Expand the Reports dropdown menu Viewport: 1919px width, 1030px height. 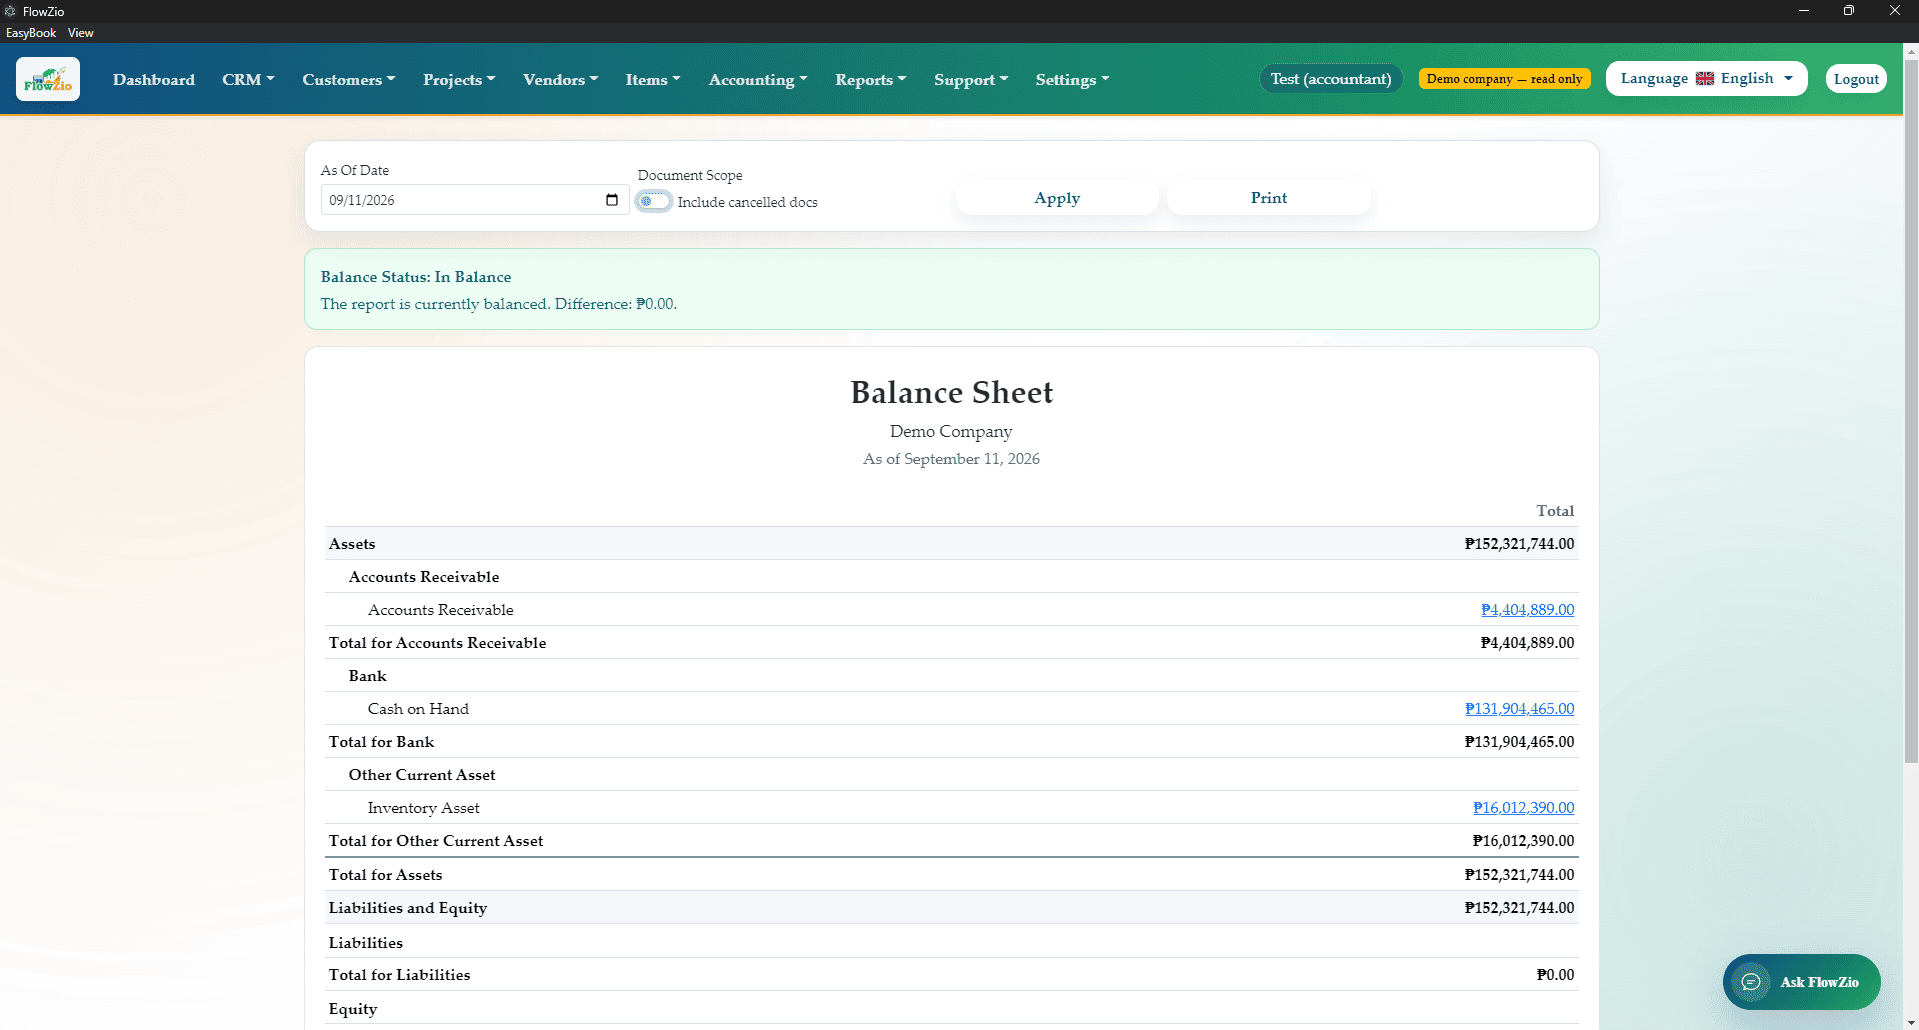coord(871,79)
